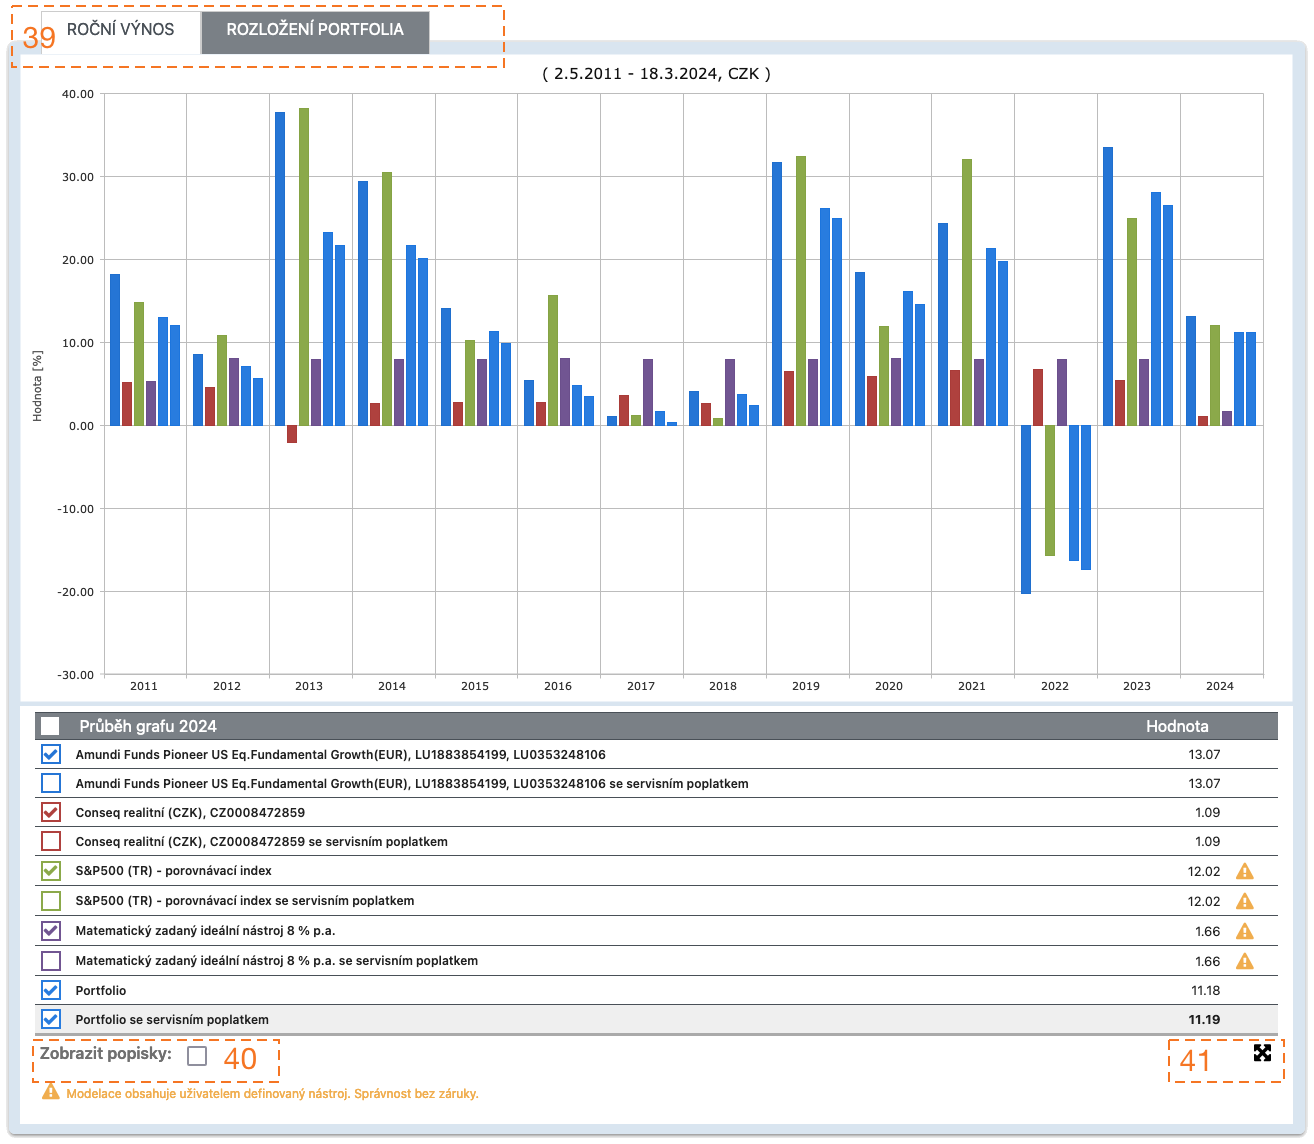This screenshot has width=1314, height=1144.
Task: Uncheck the Amundi Funds Pioneer series checkbox
Action: point(51,755)
